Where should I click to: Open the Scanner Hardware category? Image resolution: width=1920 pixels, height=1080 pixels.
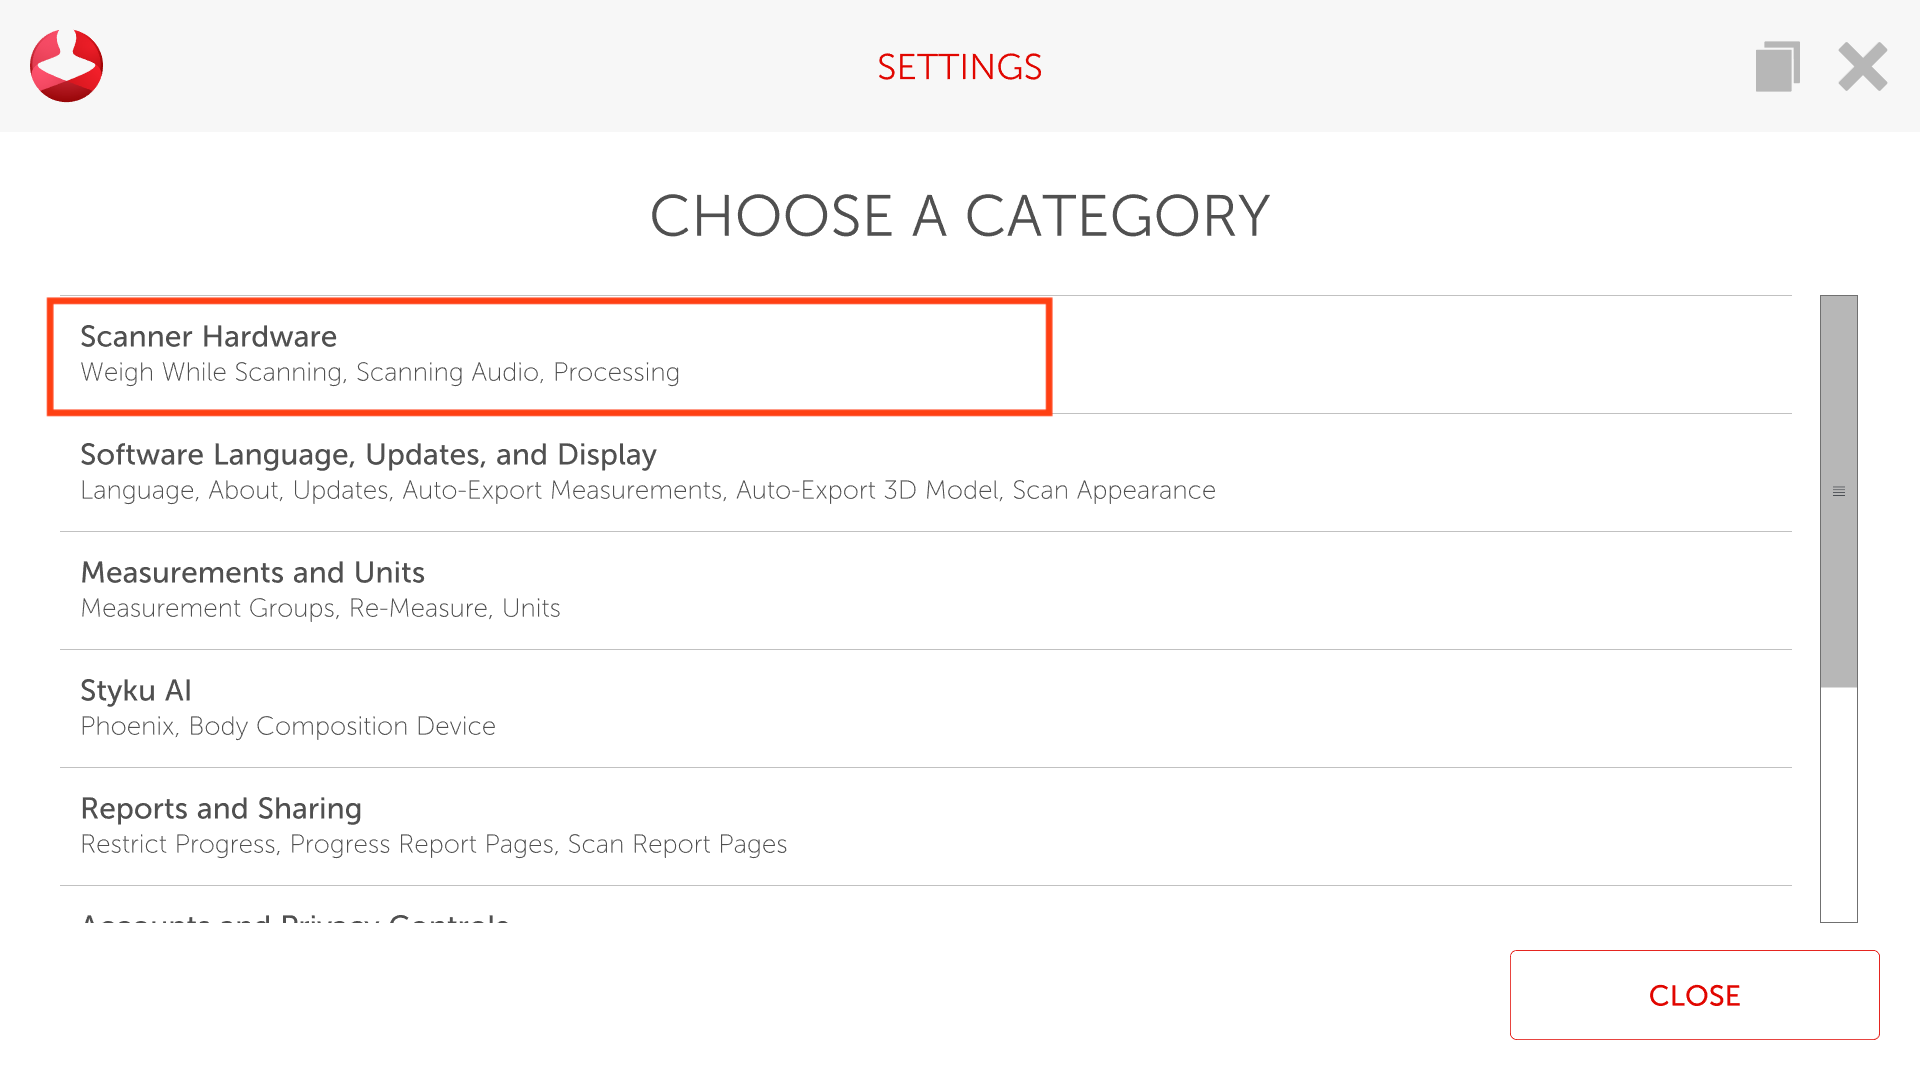point(208,337)
